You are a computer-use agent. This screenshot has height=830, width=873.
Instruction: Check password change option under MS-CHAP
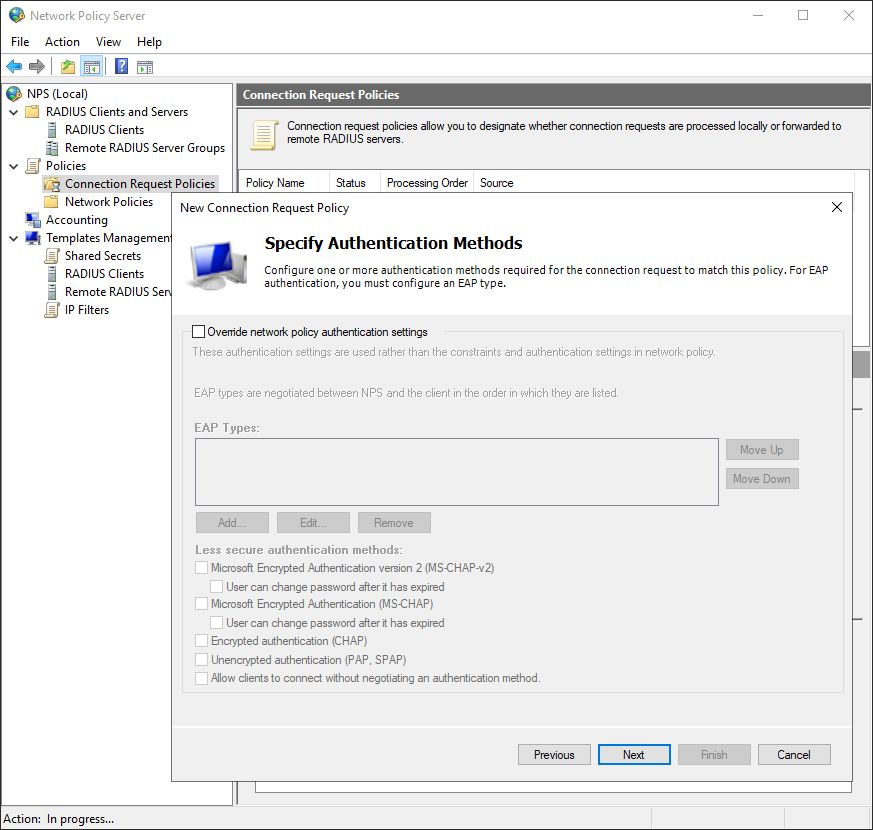coord(217,623)
